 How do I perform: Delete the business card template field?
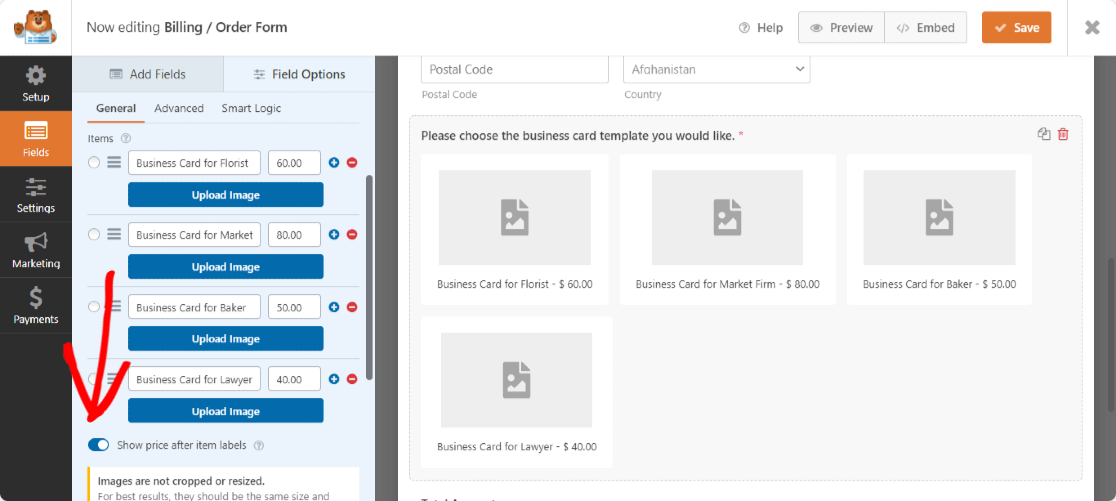pyautogui.click(x=1063, y=134)
